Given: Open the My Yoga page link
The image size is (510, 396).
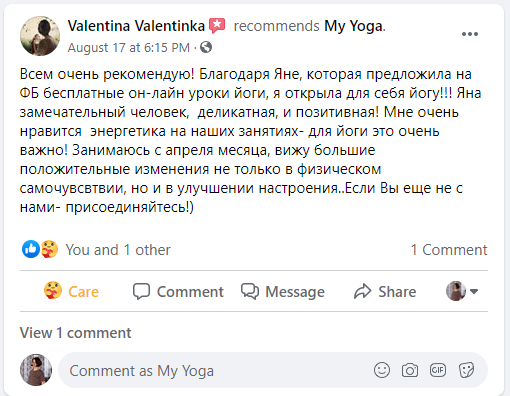Looking at the screenshot, I should tap(353, 26).
